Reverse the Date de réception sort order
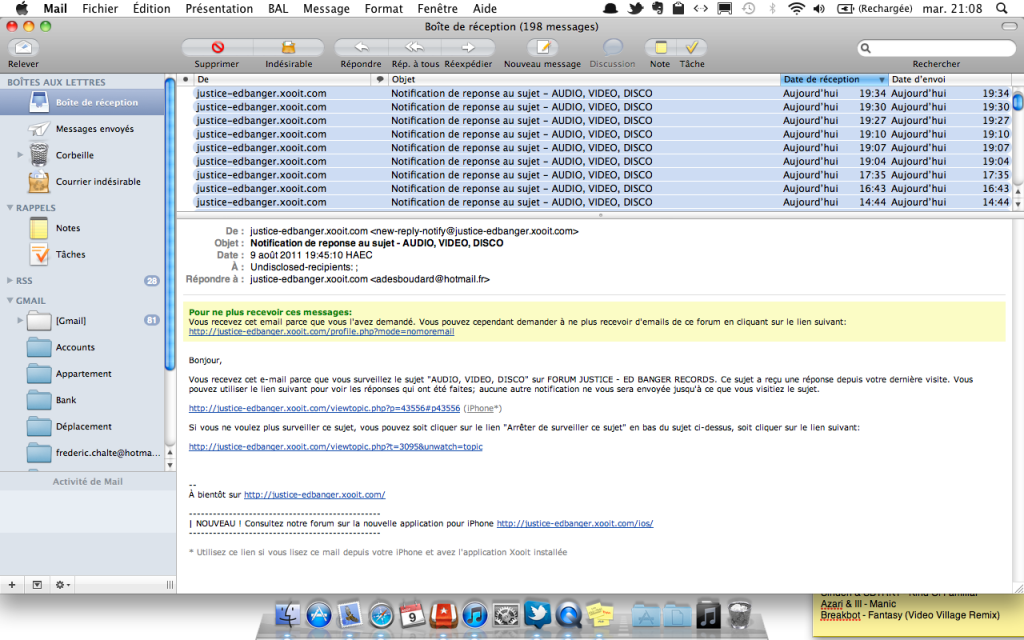The image size is (1024, 640). click(834, 80)
